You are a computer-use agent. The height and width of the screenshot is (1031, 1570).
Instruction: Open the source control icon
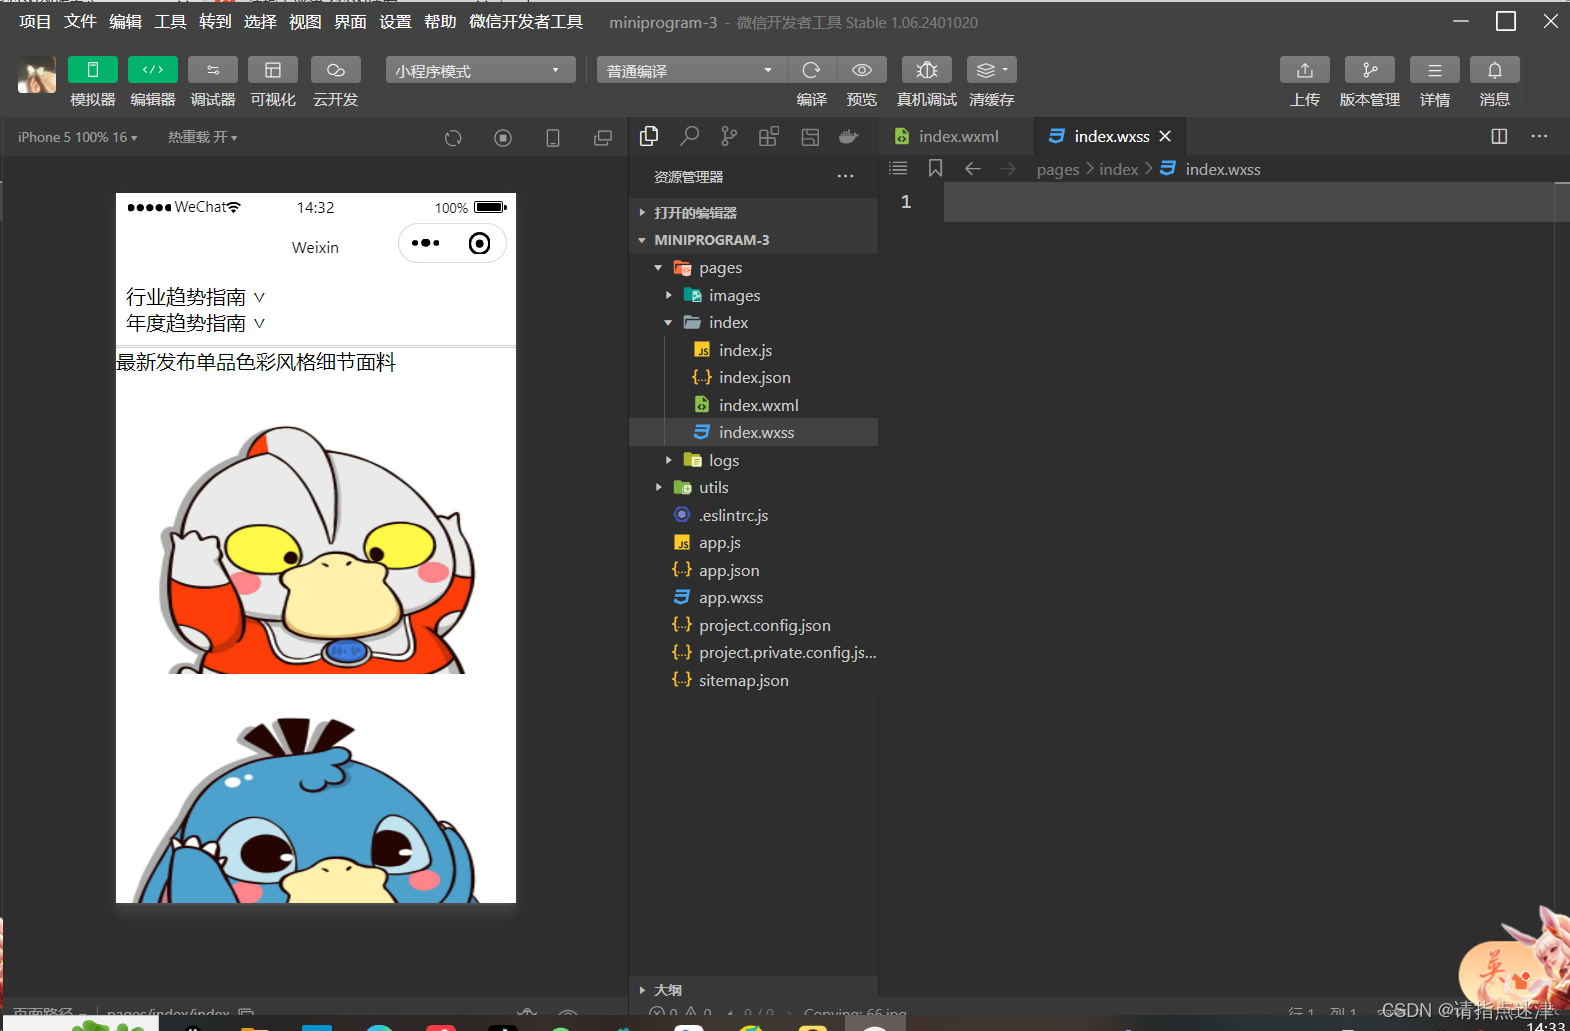(x=729, y=136)
